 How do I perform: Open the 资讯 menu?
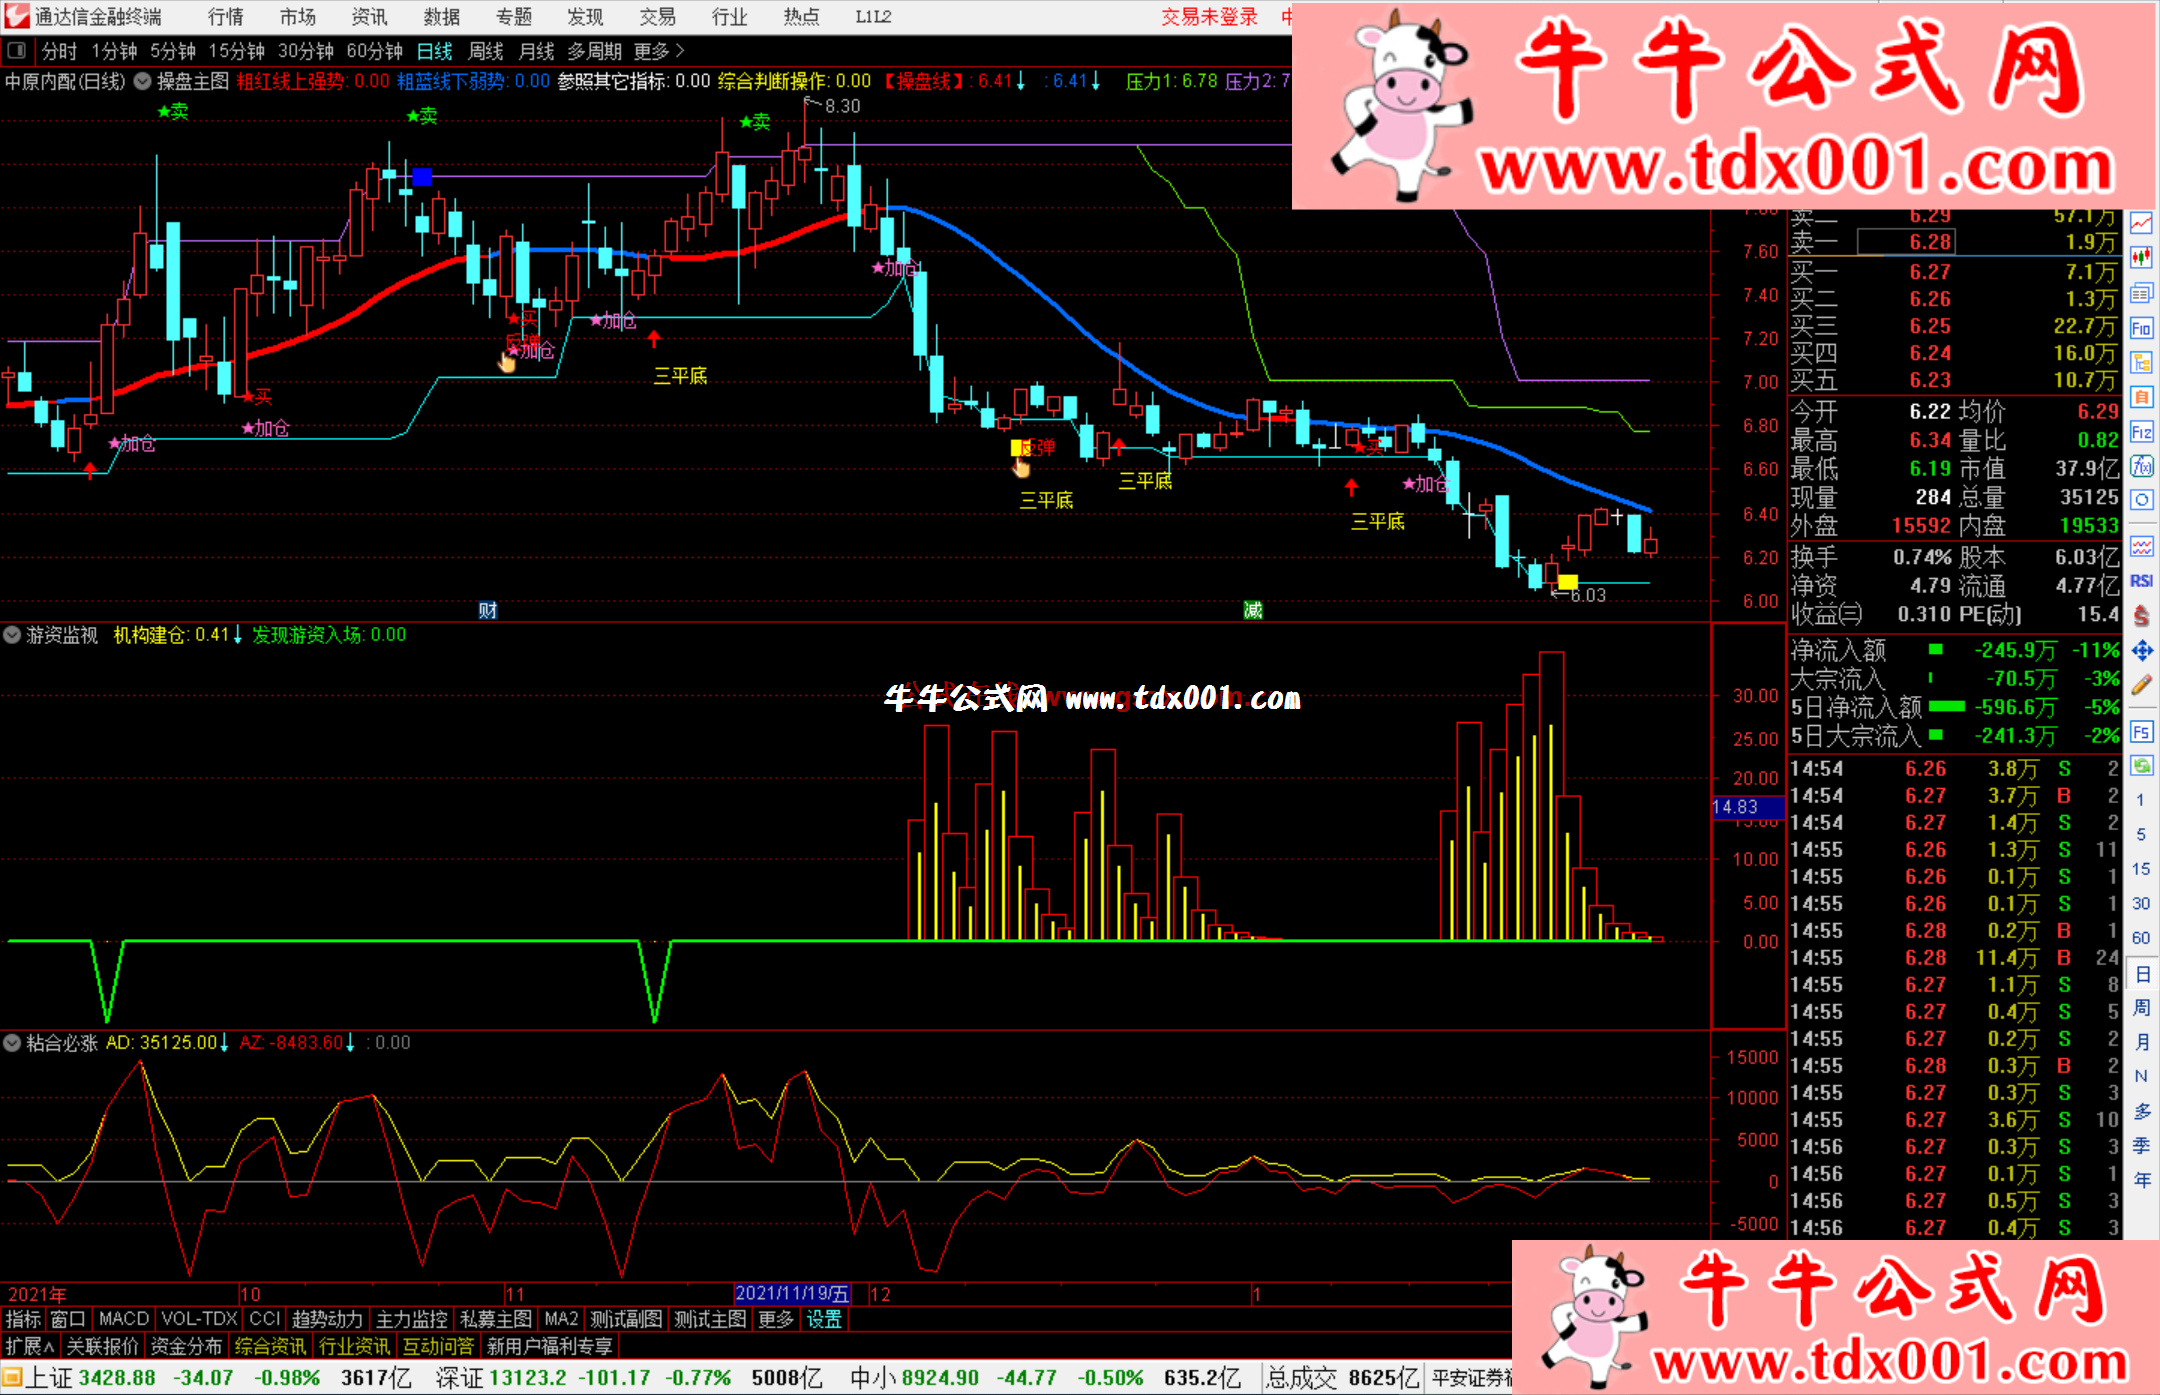pyautogui.click(x=369, y=16)
